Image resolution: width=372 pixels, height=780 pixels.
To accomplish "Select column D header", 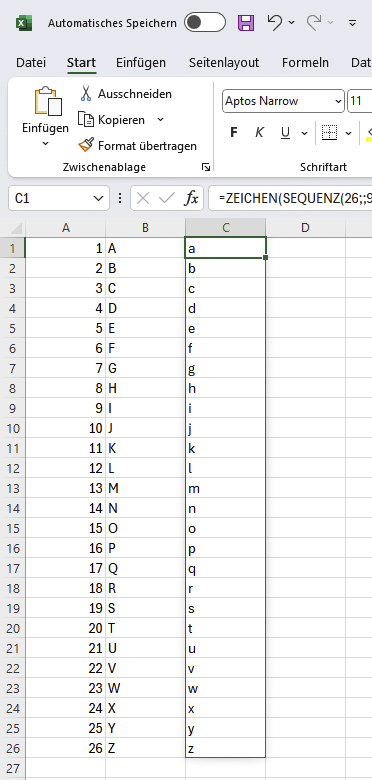I will tap(305, 228).
